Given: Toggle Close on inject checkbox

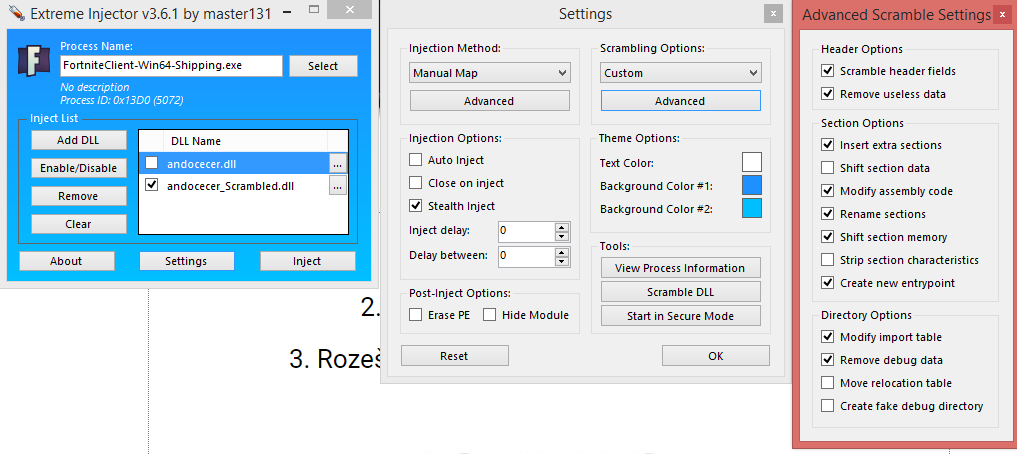Looking at the screenshot, I should coord(416,183).
